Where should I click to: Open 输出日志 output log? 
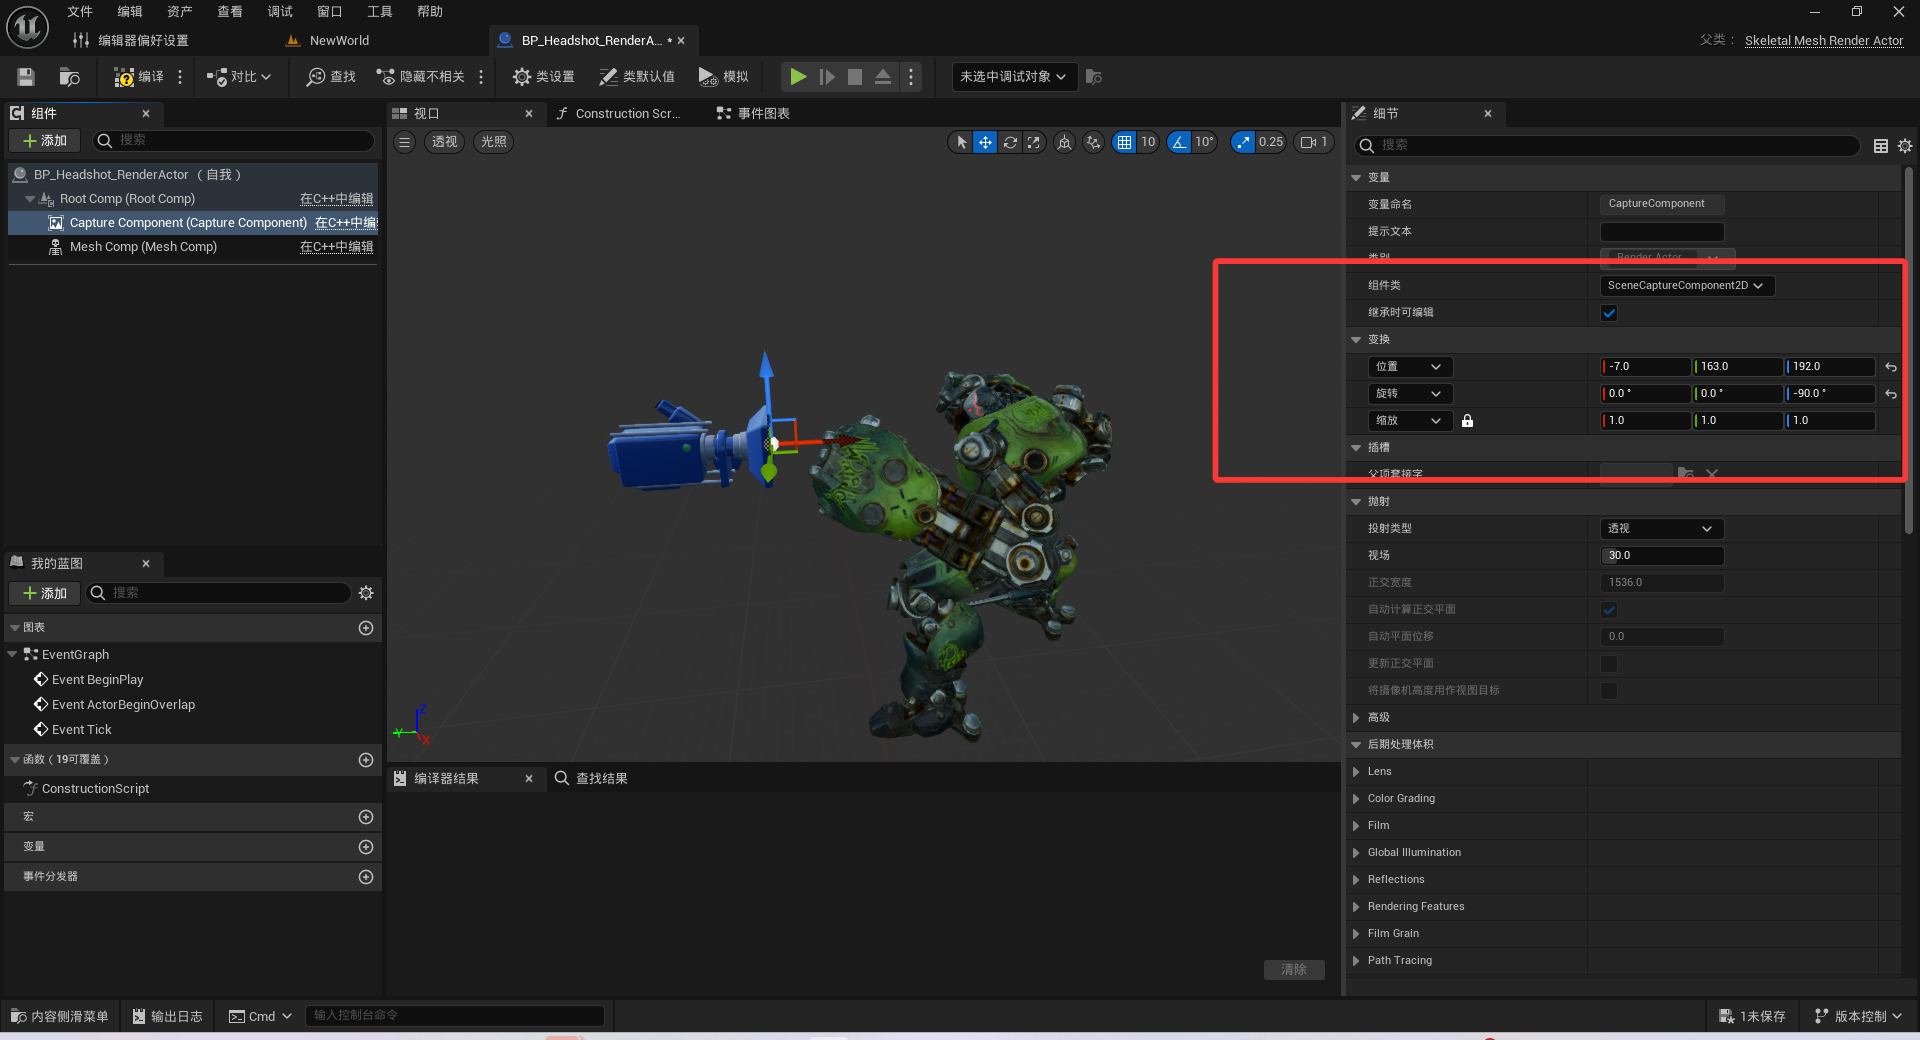tap(168, 1016)
